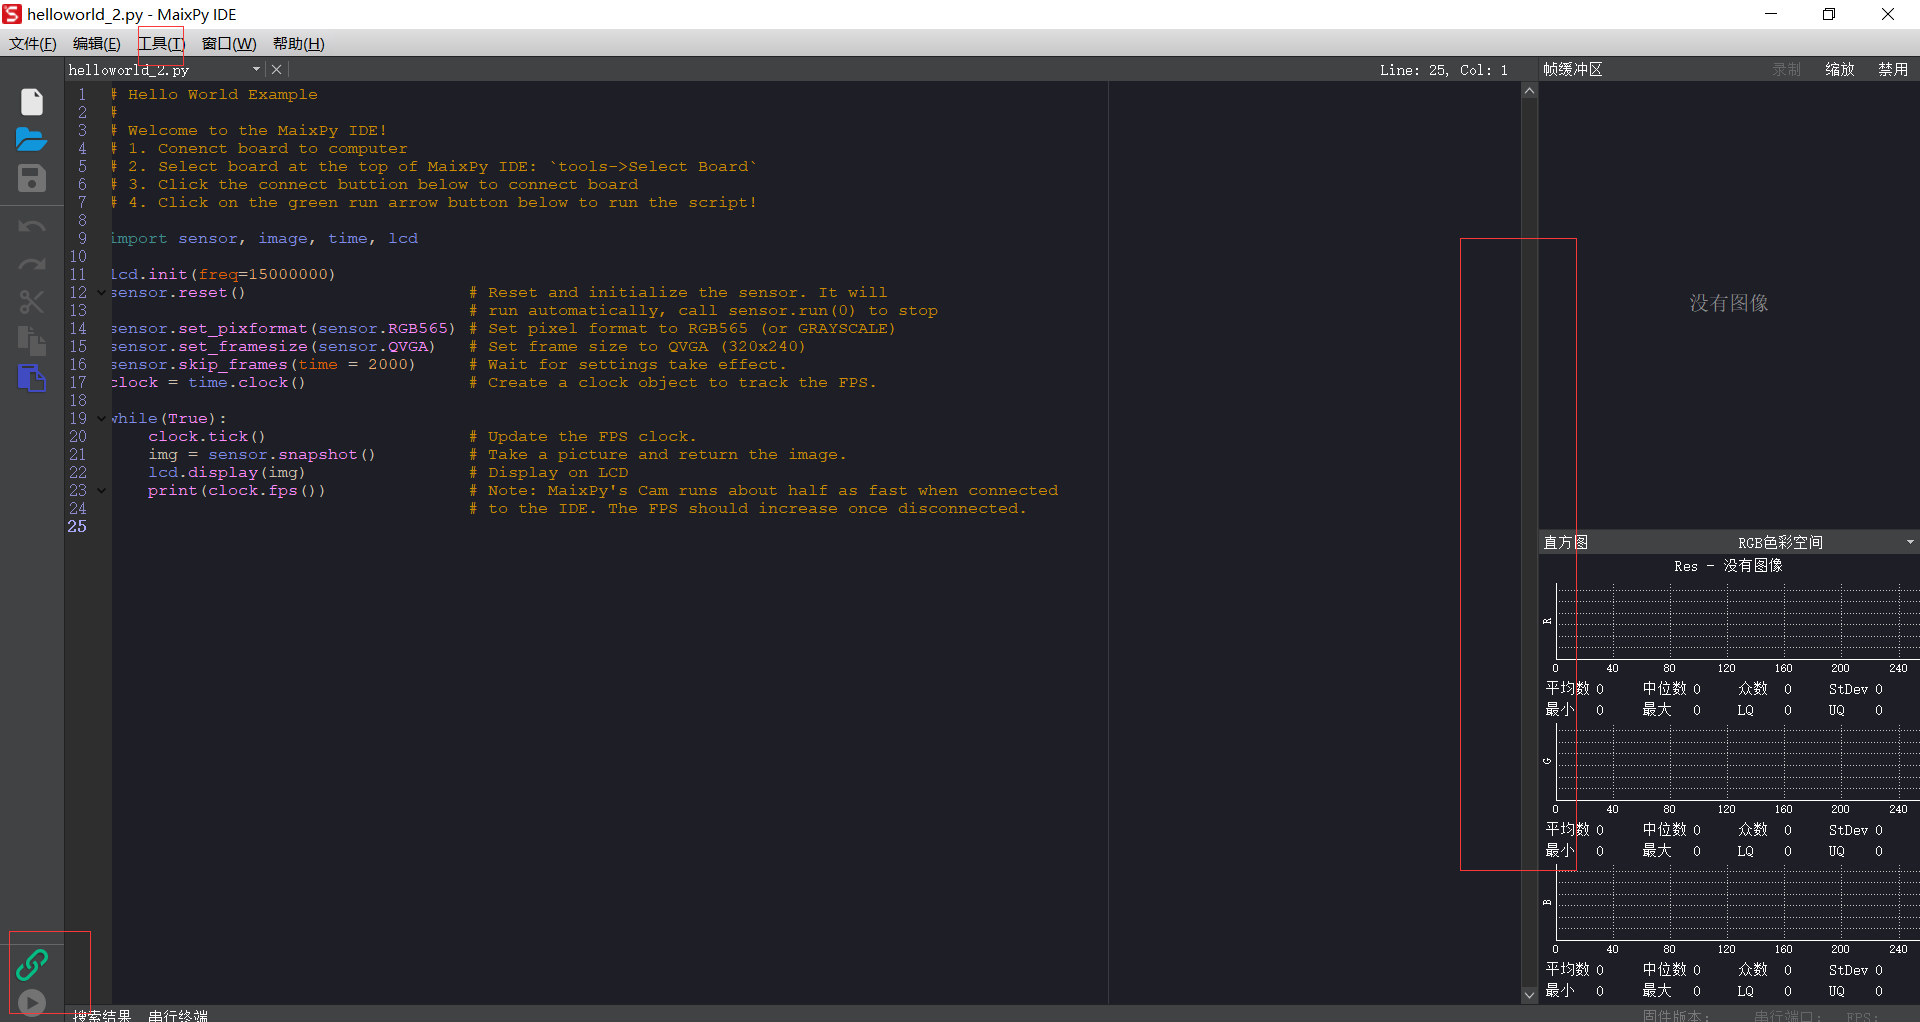
Task: Click the green Connect chain-link icon
Action: click(x=32, y=964)
